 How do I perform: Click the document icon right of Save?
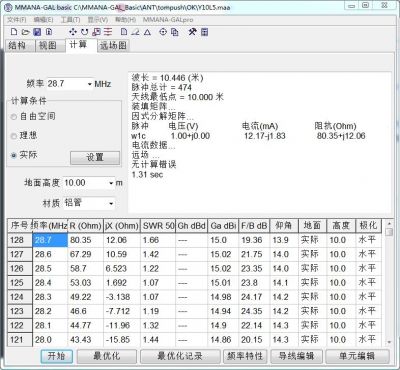(49, 32)
